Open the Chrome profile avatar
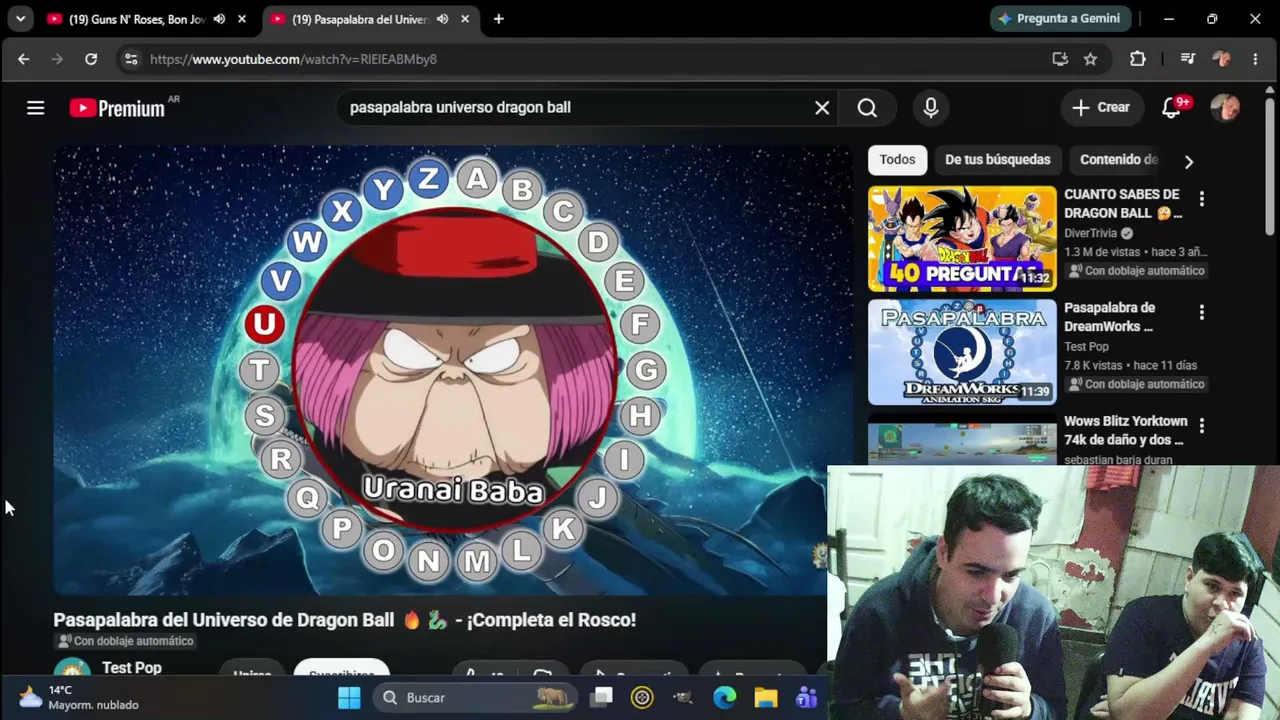This screenshot has height=720, width=1280. pos(1221,59)
